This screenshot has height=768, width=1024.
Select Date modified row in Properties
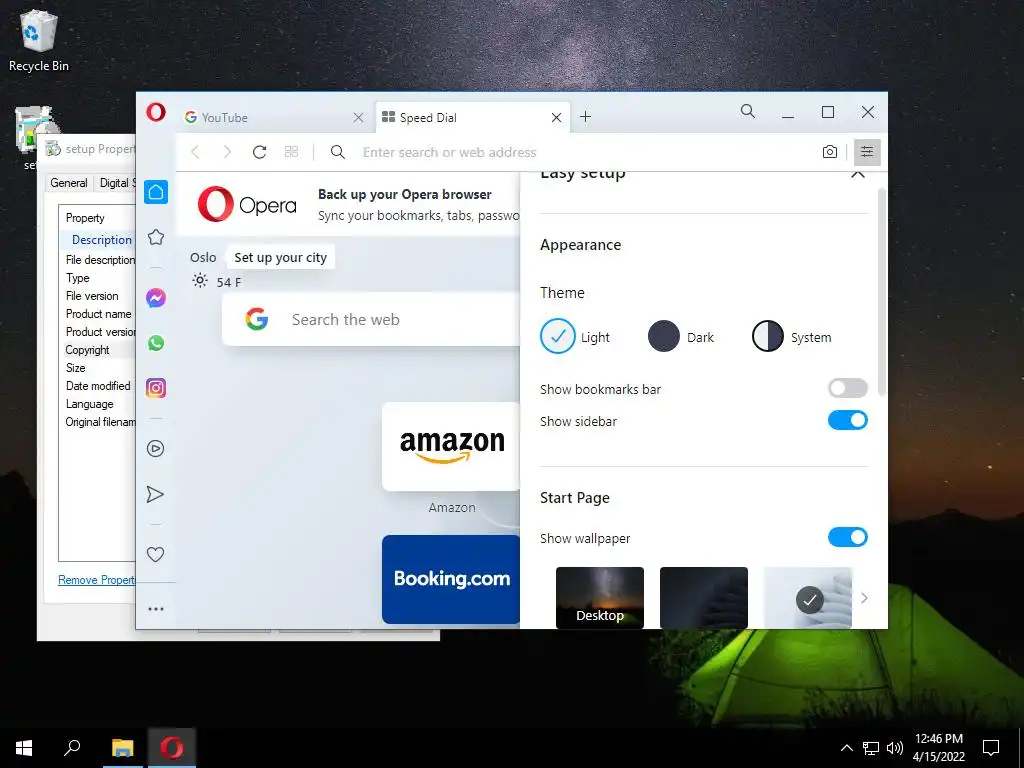pyautogui.click(x=98, y=386)
